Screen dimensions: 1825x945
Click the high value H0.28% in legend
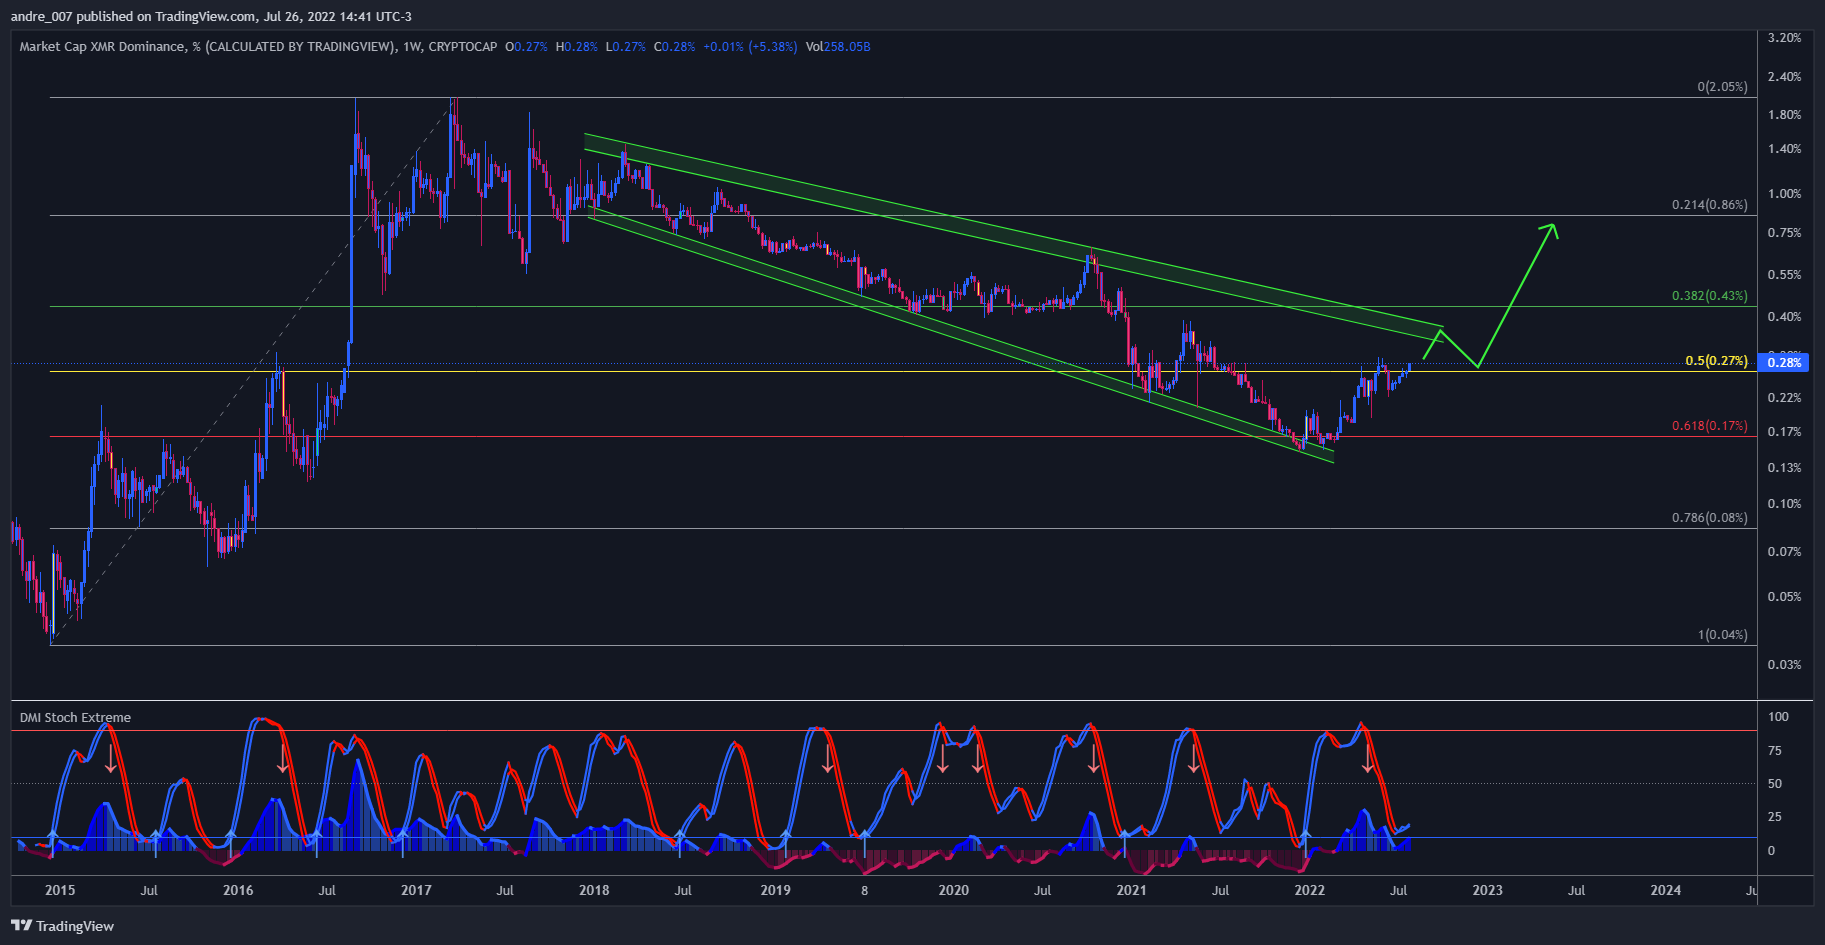click(577, 46)
